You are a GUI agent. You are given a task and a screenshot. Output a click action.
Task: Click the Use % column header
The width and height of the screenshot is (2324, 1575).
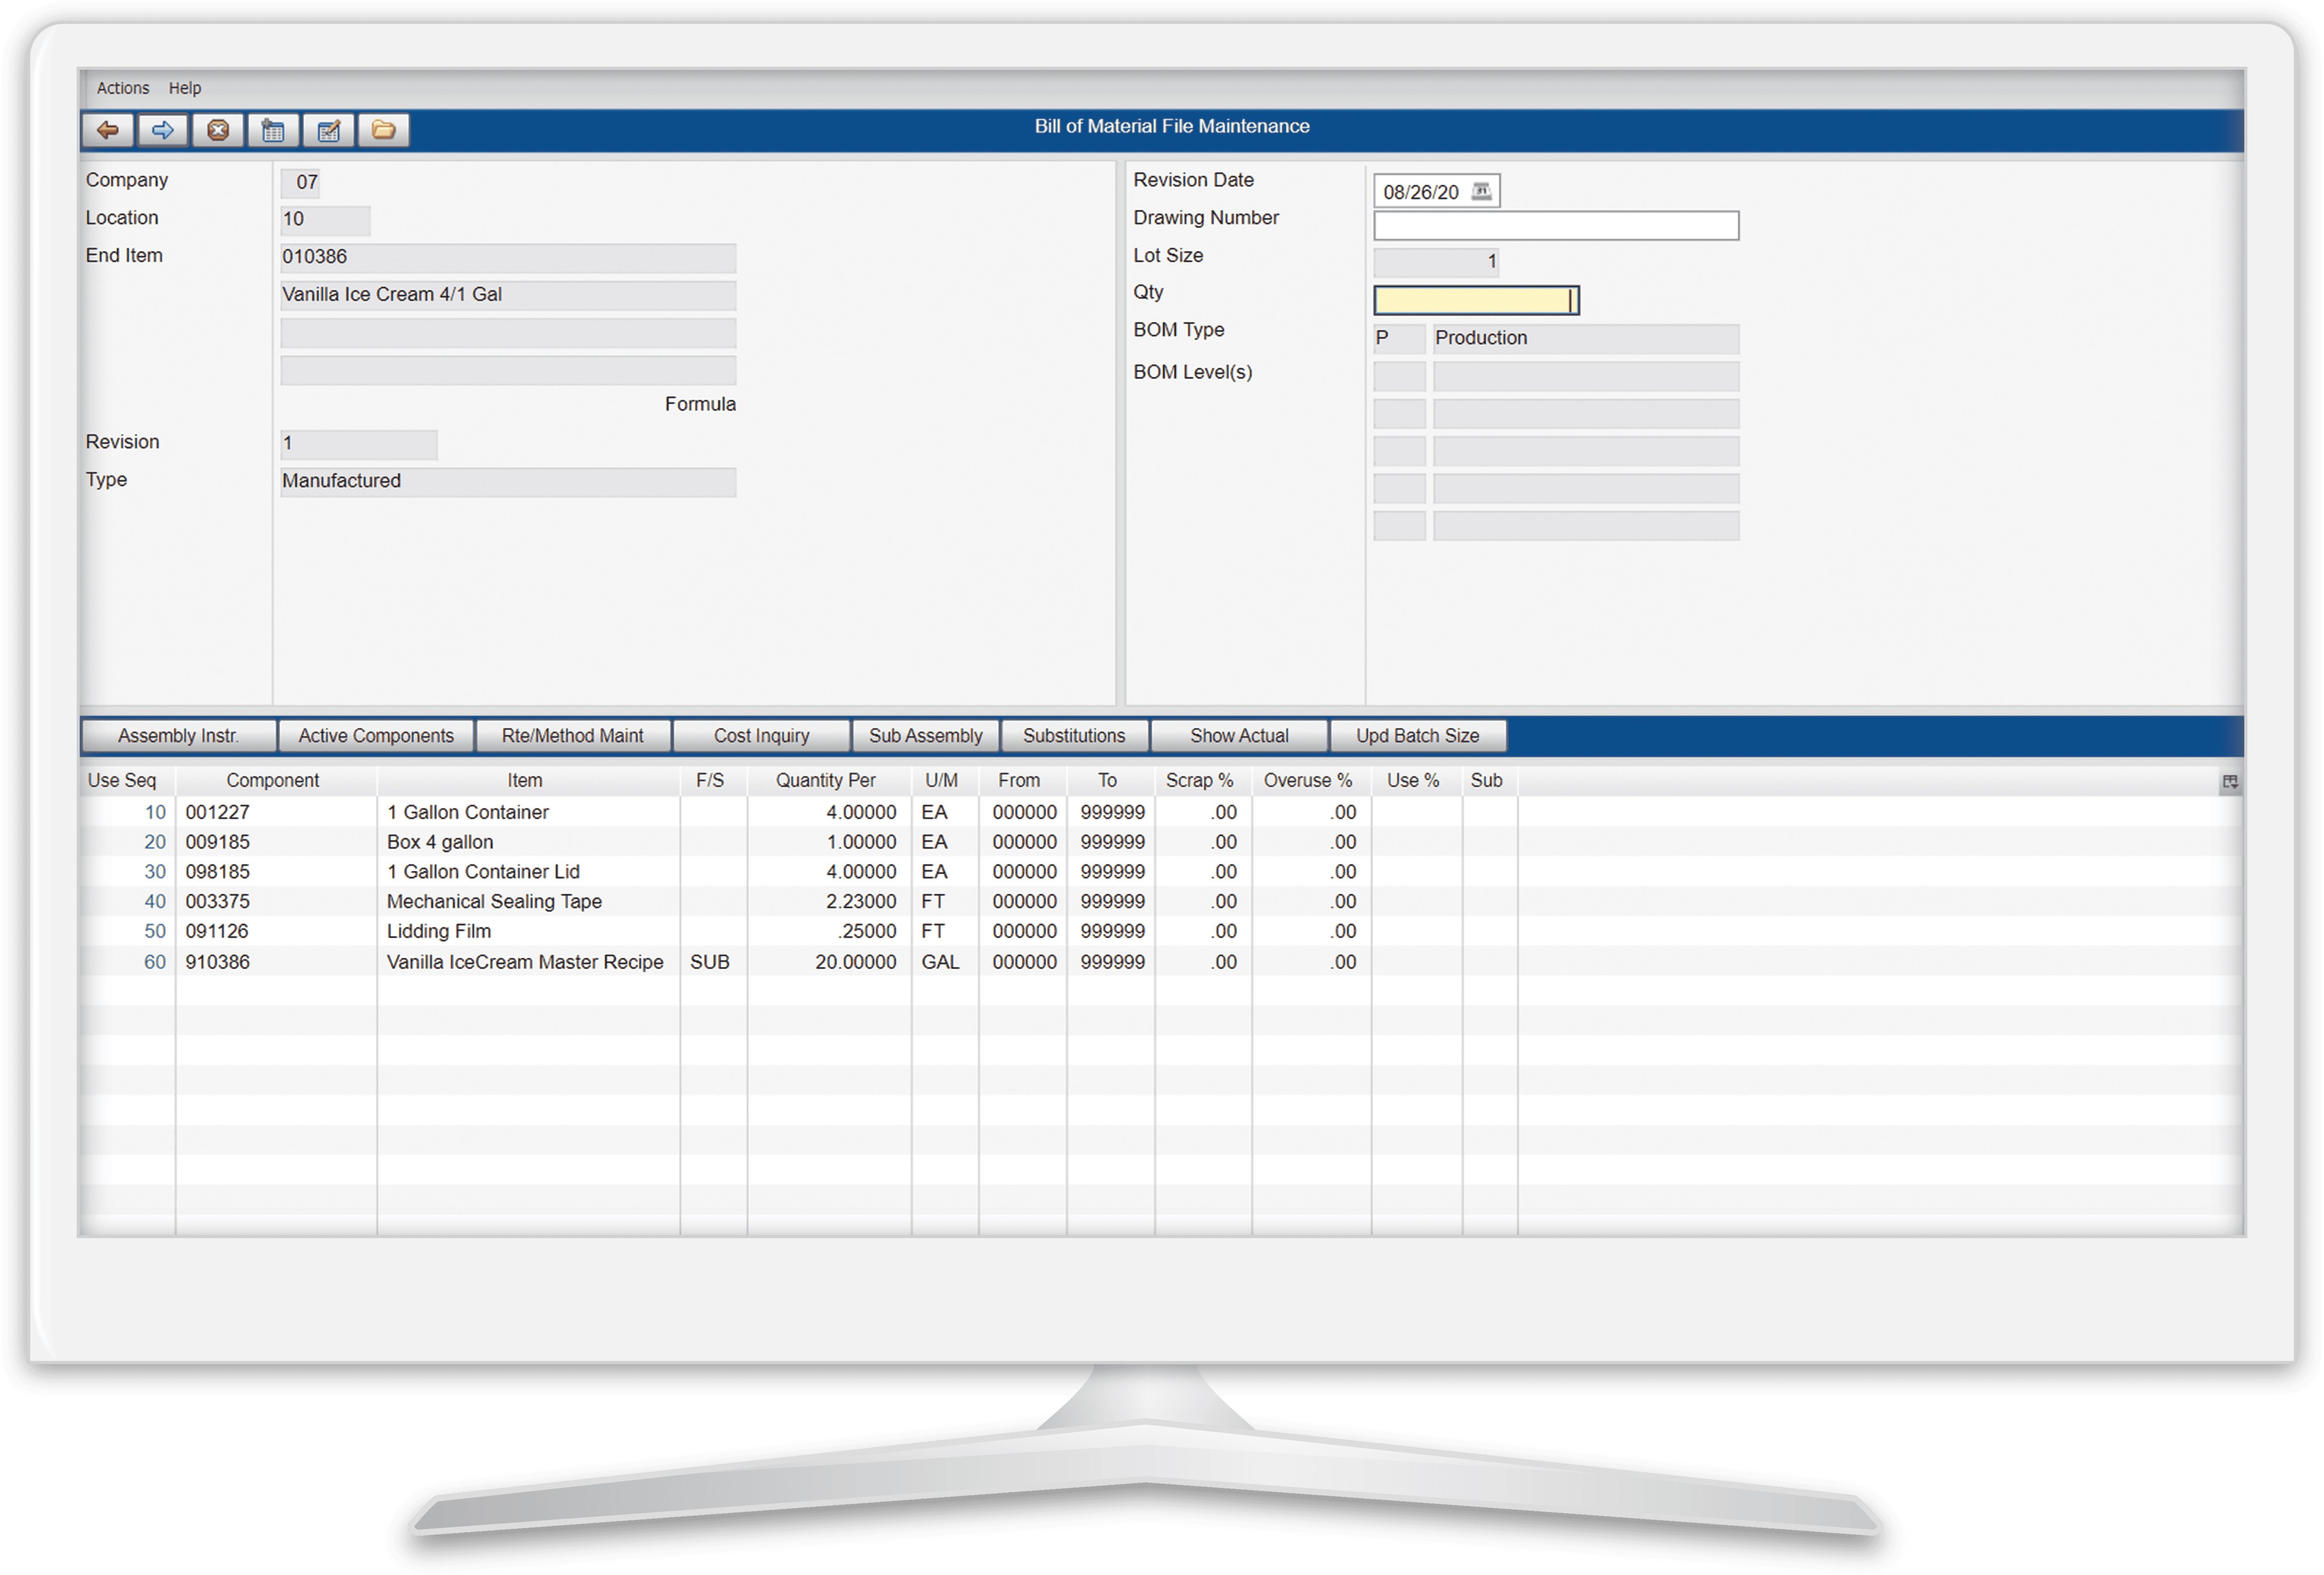tap(1413, 781)
